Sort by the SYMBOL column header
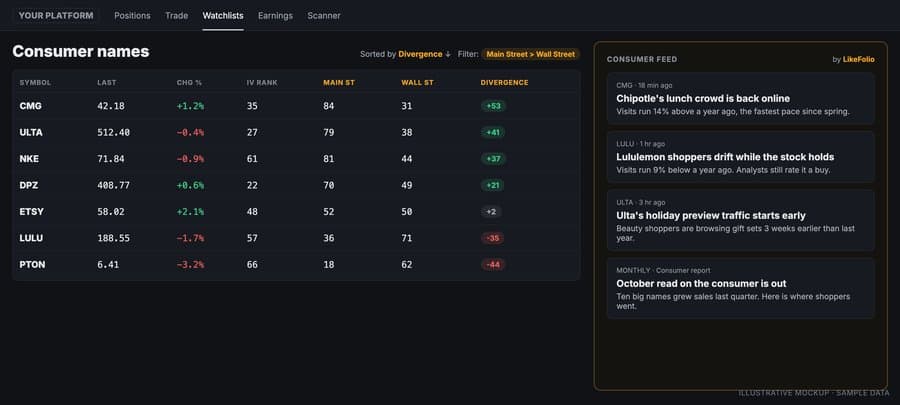The height and width of the screenshot is (405, 900). (x=35, y=83)
